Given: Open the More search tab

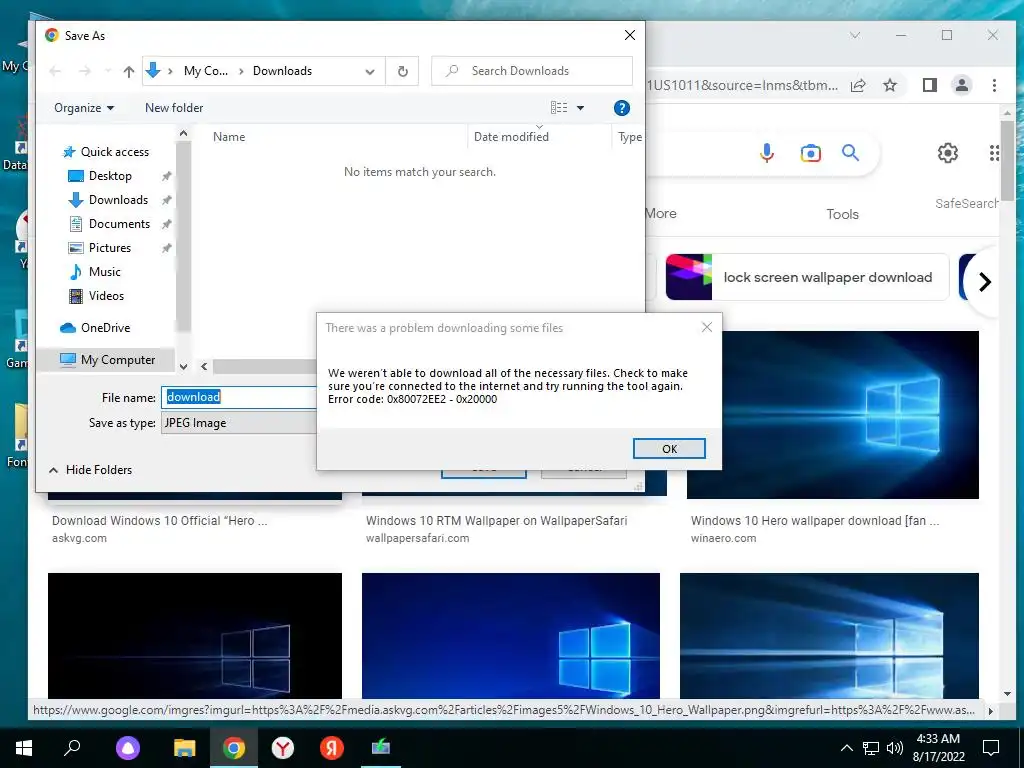Looking at the screenshot, I should tap(661, 214).
